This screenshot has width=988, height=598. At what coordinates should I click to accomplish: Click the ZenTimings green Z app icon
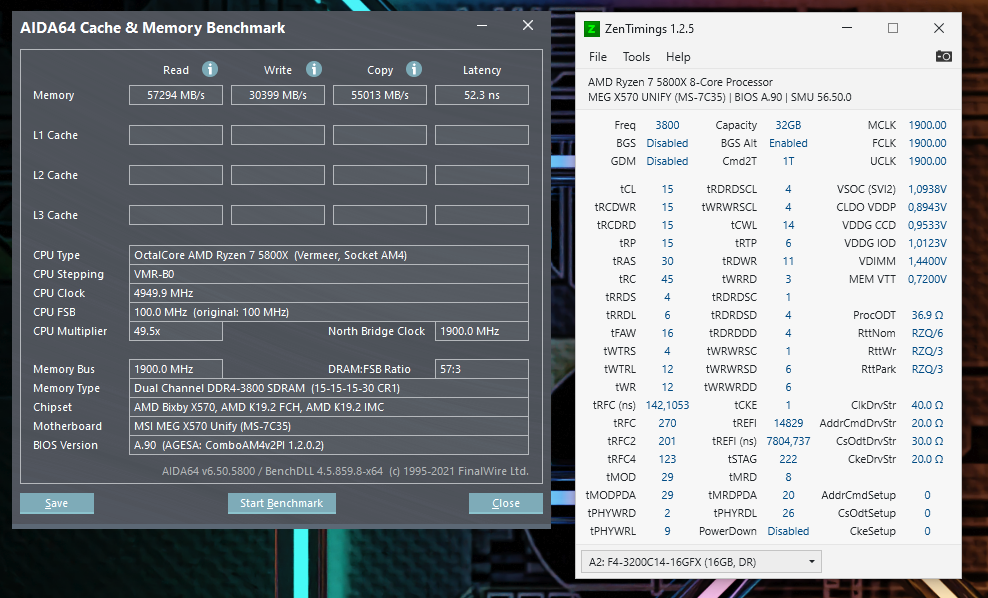point(592,28)
